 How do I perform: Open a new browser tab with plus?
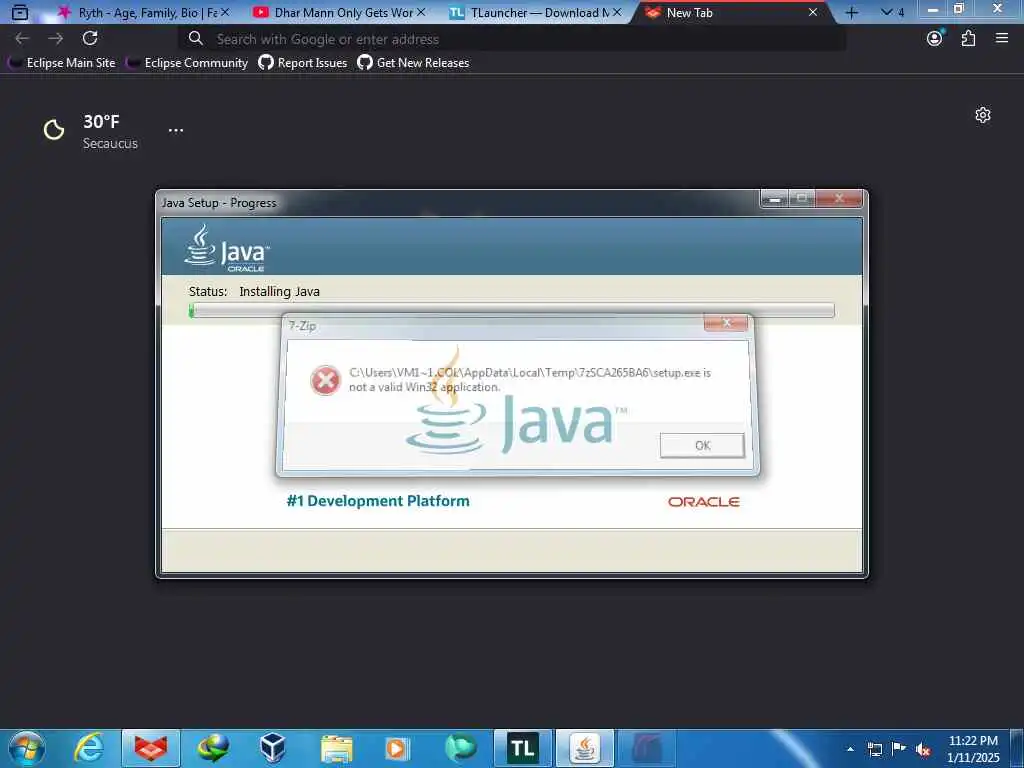(x=852, y=12)
